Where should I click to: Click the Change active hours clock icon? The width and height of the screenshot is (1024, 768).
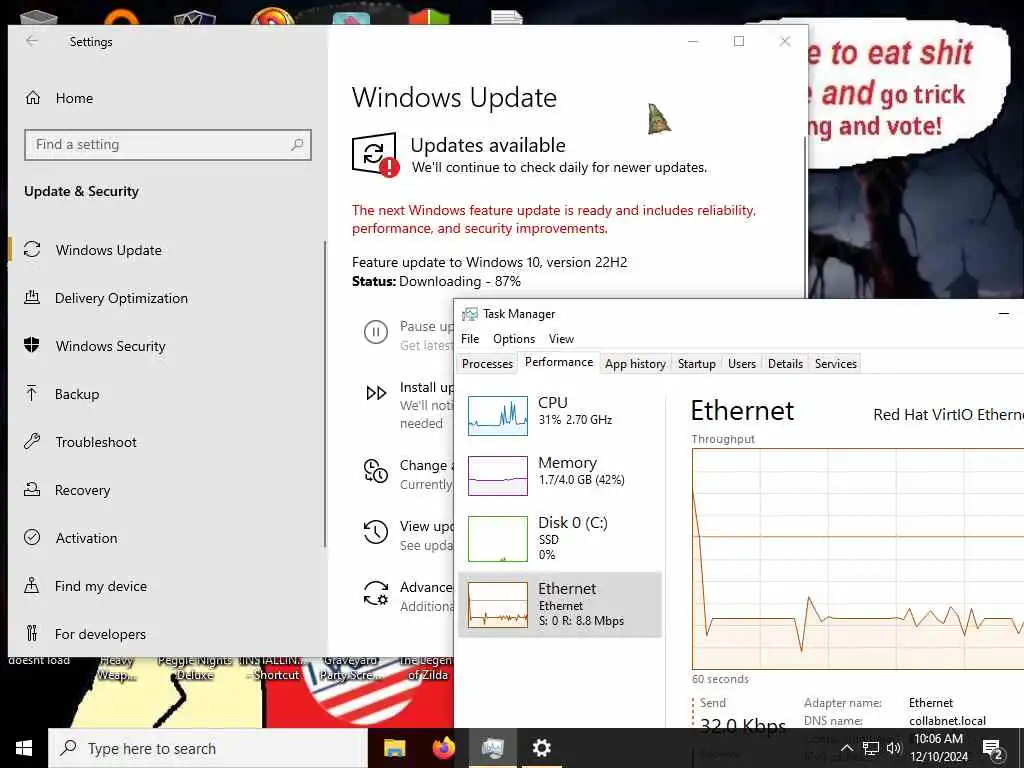click(376, 471)
